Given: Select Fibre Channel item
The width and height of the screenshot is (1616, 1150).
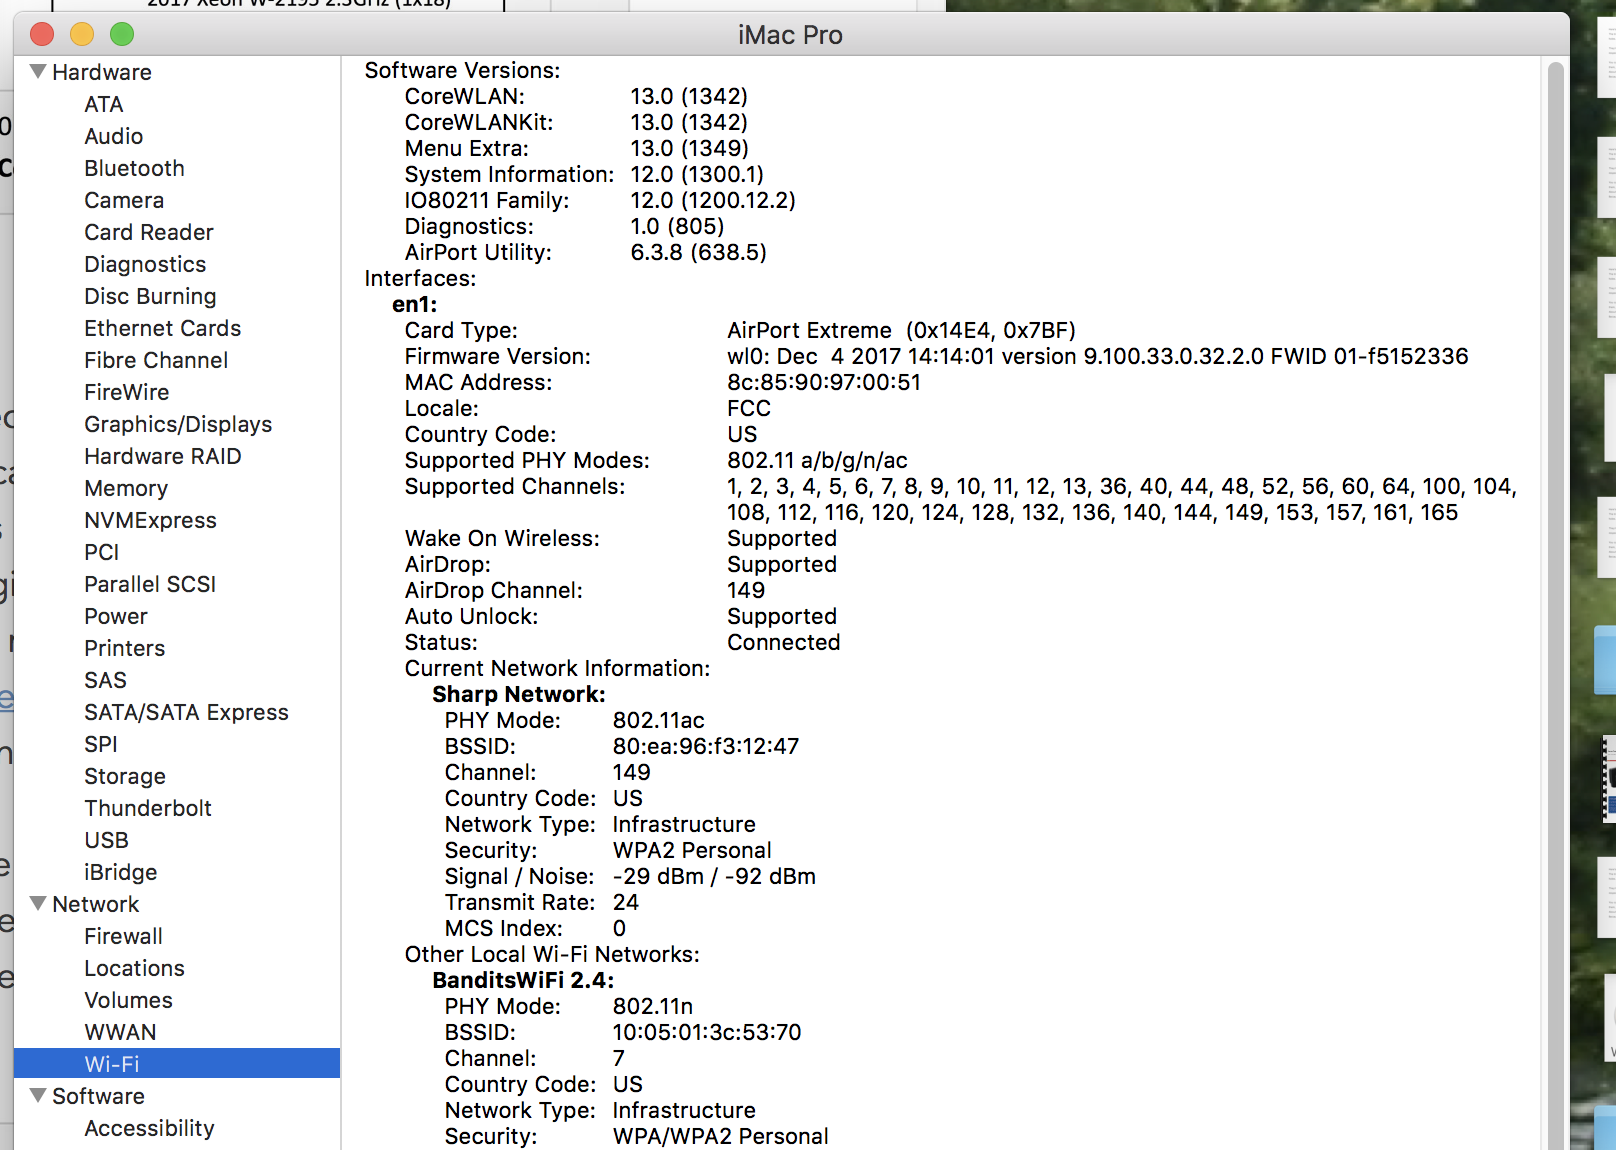Looking at the screenshot, I should coord(156,360).
